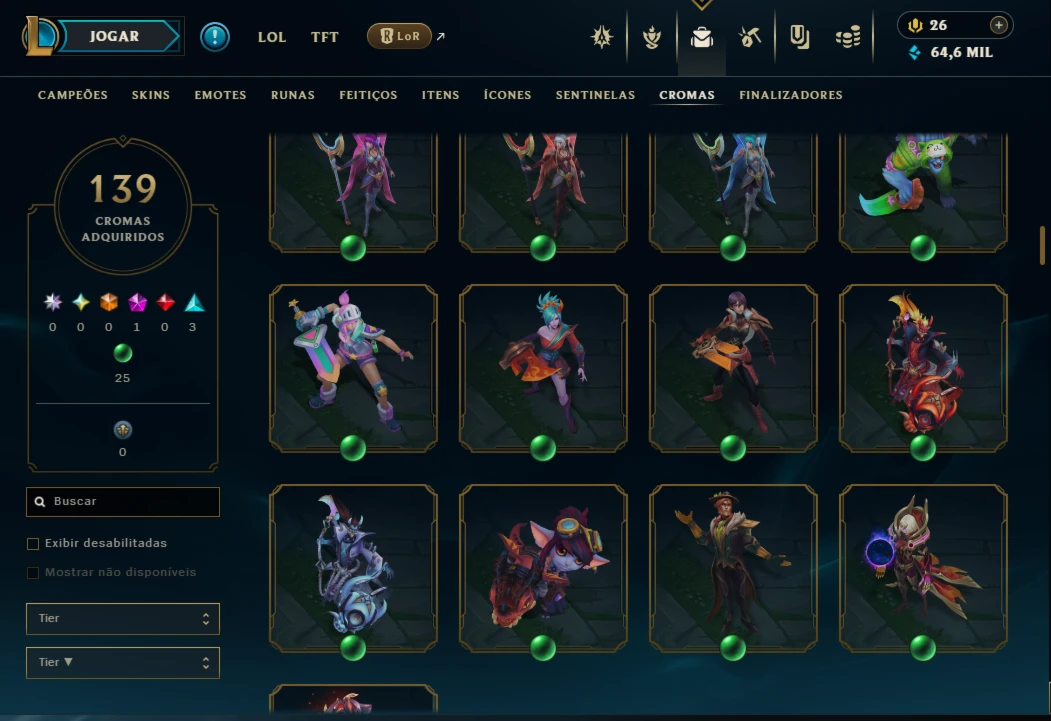Click the vertical scrollbar thumb

(x=1042, y=245)
